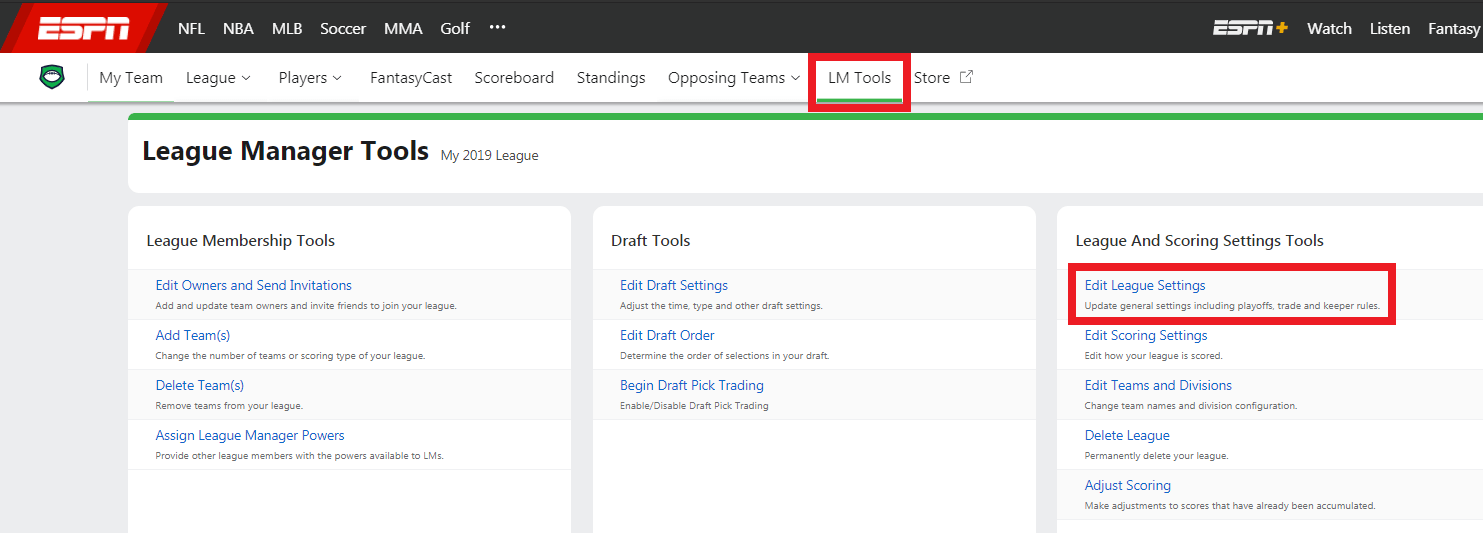
Task: Click 'Enable/Disable Draft Pick Trading' text
Action: pyautogui.click(x=694, y=406)
